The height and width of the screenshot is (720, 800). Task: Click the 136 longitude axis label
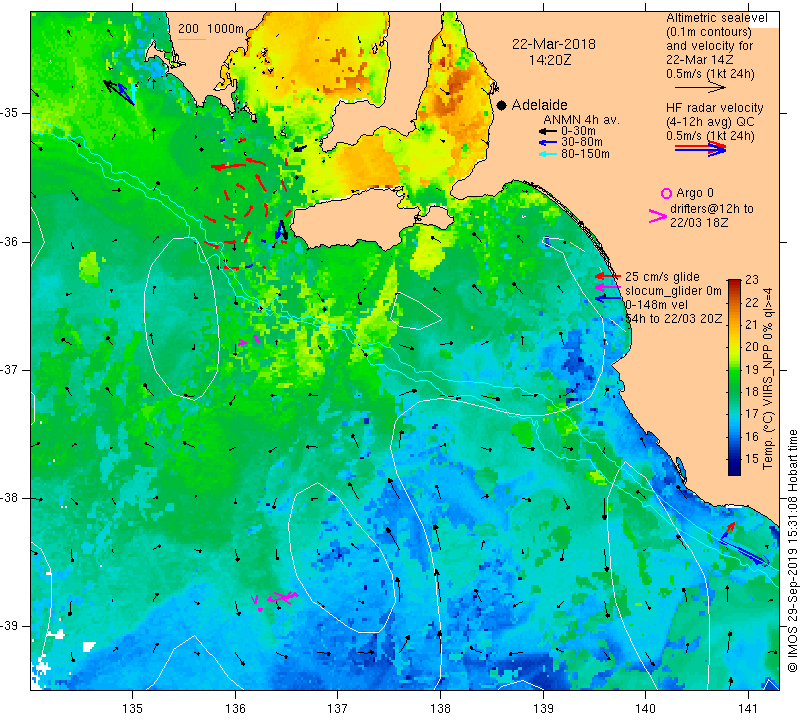click(235, 708)
